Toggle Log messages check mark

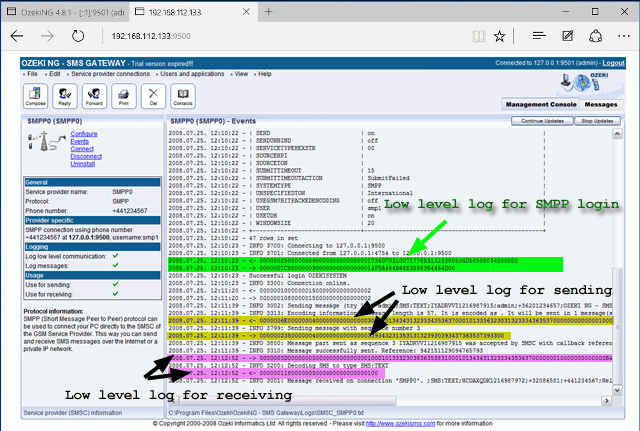[116, 265]
